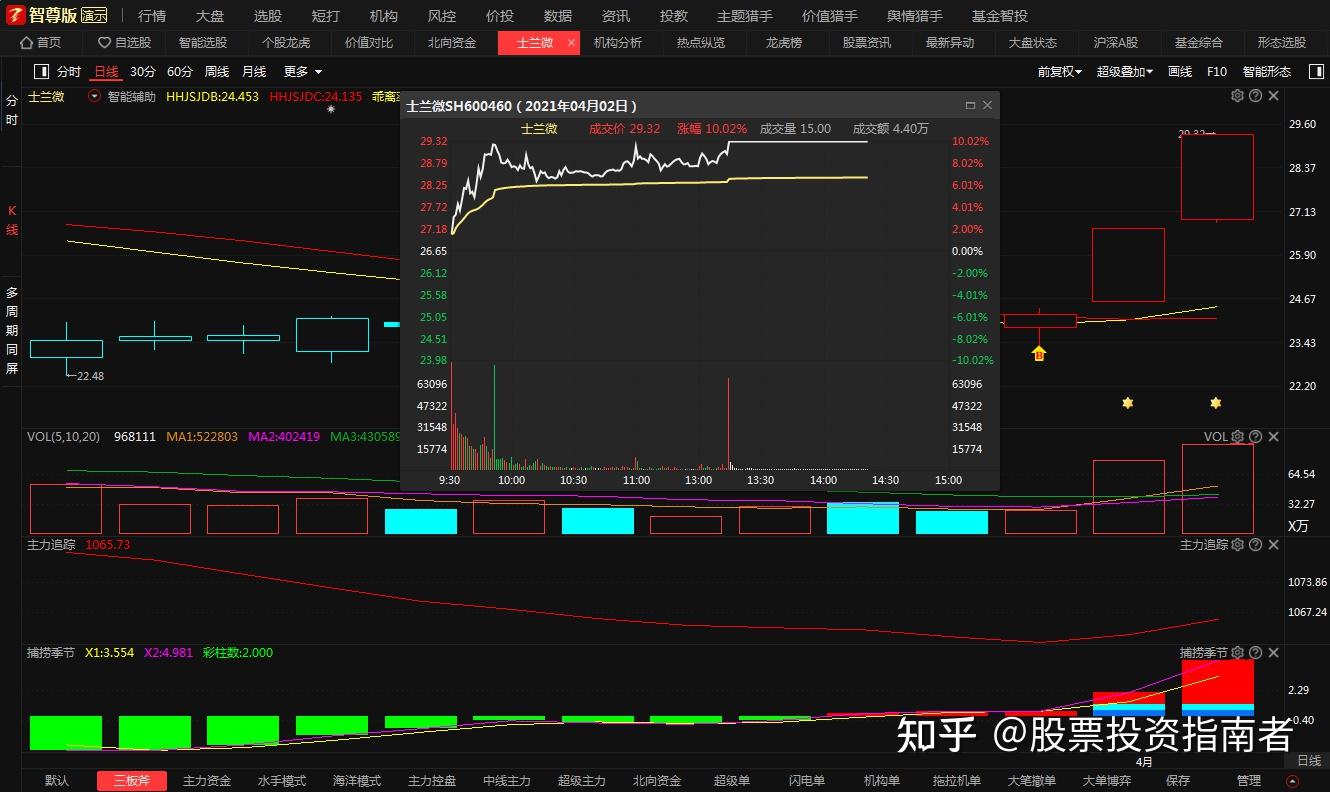Open the 前复权 adjustment dropdown
The height and width of the screenshot is (792, 1330).
click(1058, 71)
